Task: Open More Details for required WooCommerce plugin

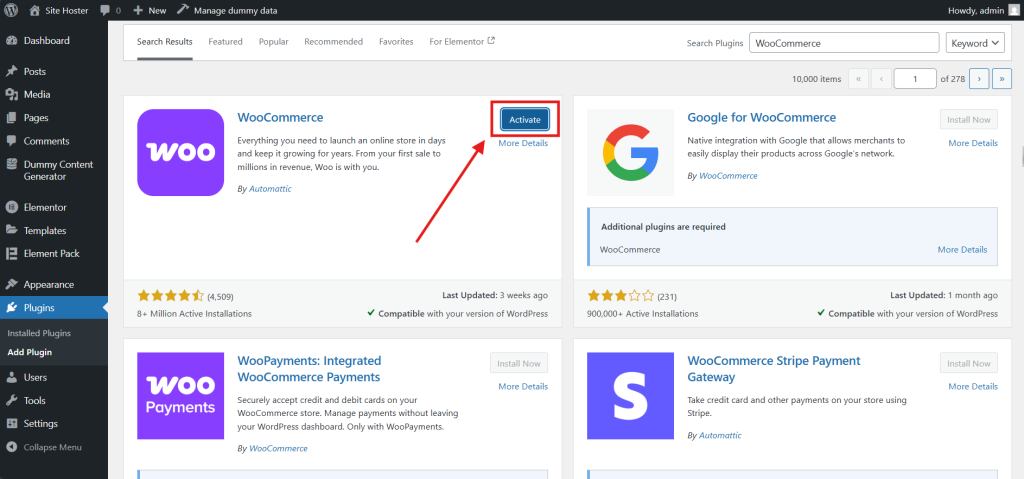Action: [x=963, y=250]
